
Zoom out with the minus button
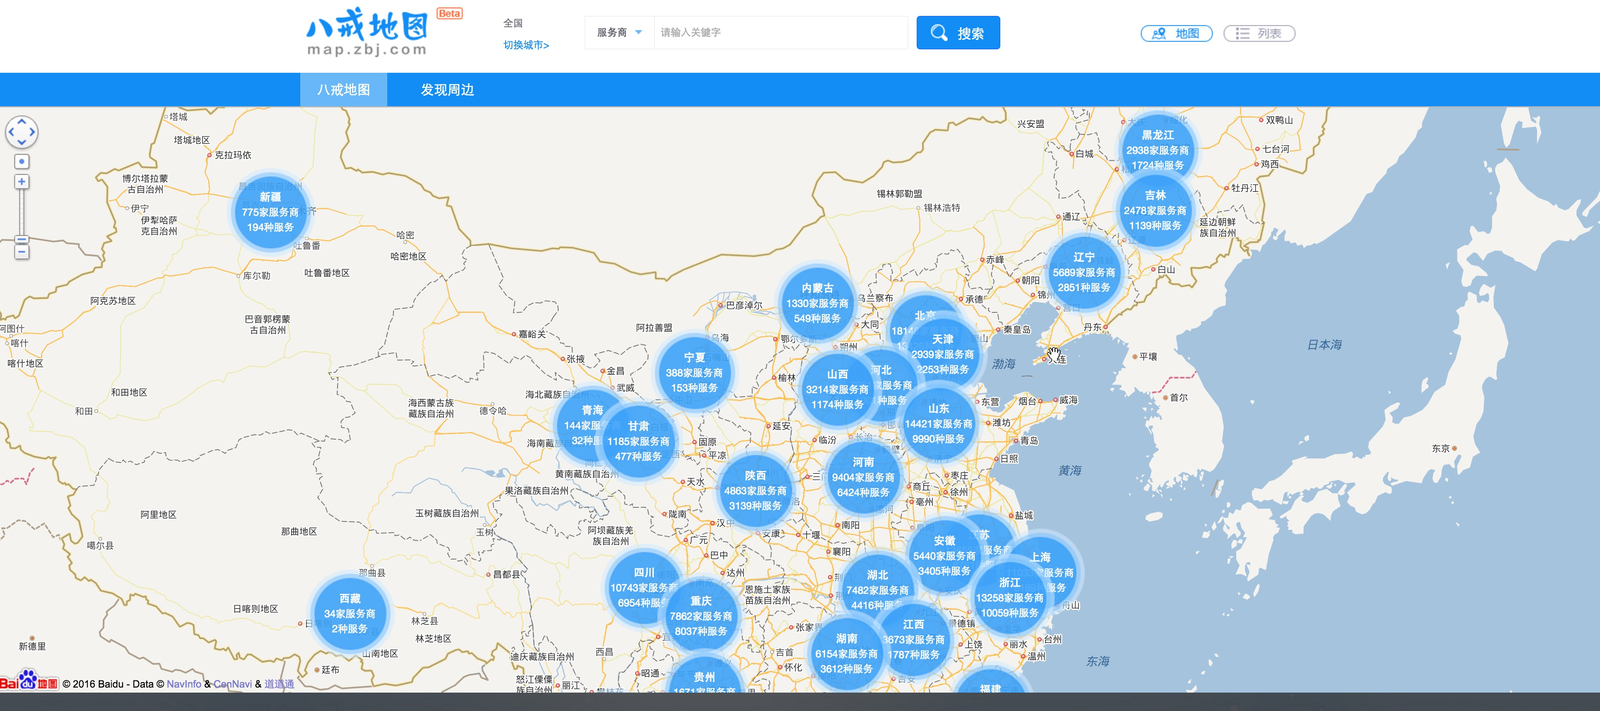coord(22,252)
